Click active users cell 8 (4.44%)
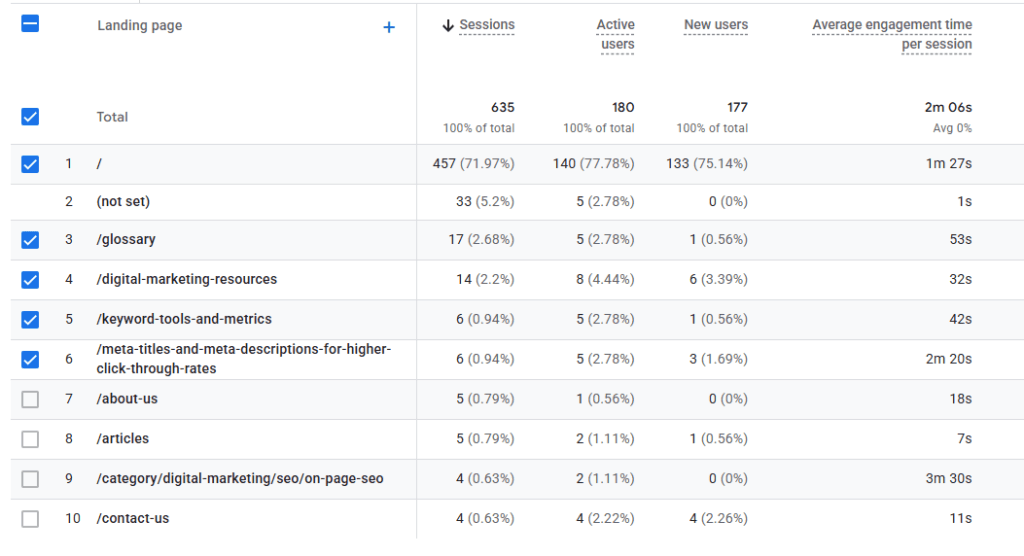 605,279
